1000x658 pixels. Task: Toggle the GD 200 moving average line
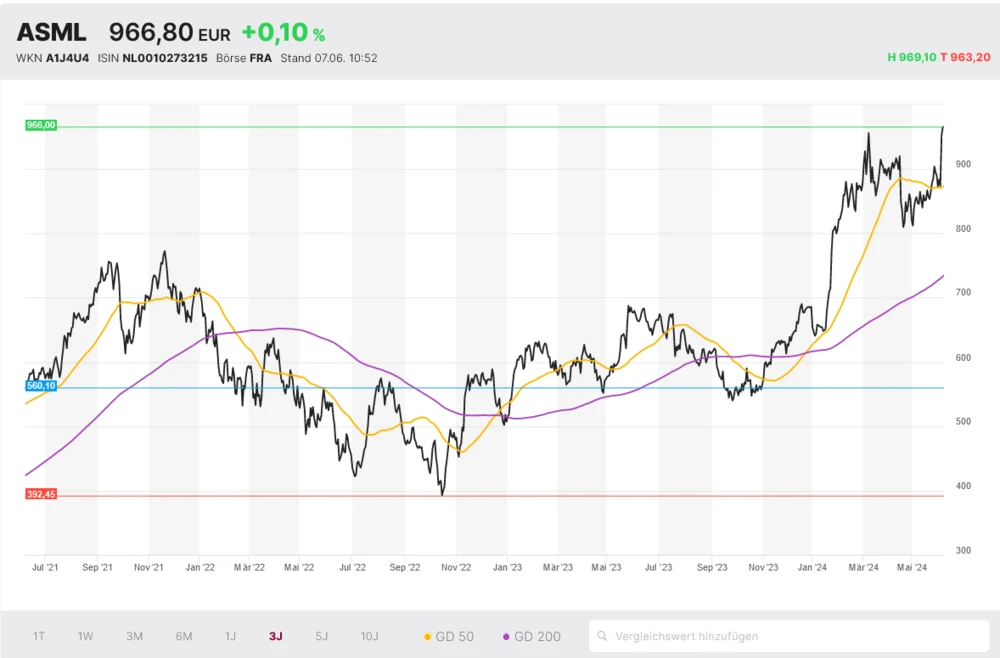pyautogui.click(x=534, y=636)
